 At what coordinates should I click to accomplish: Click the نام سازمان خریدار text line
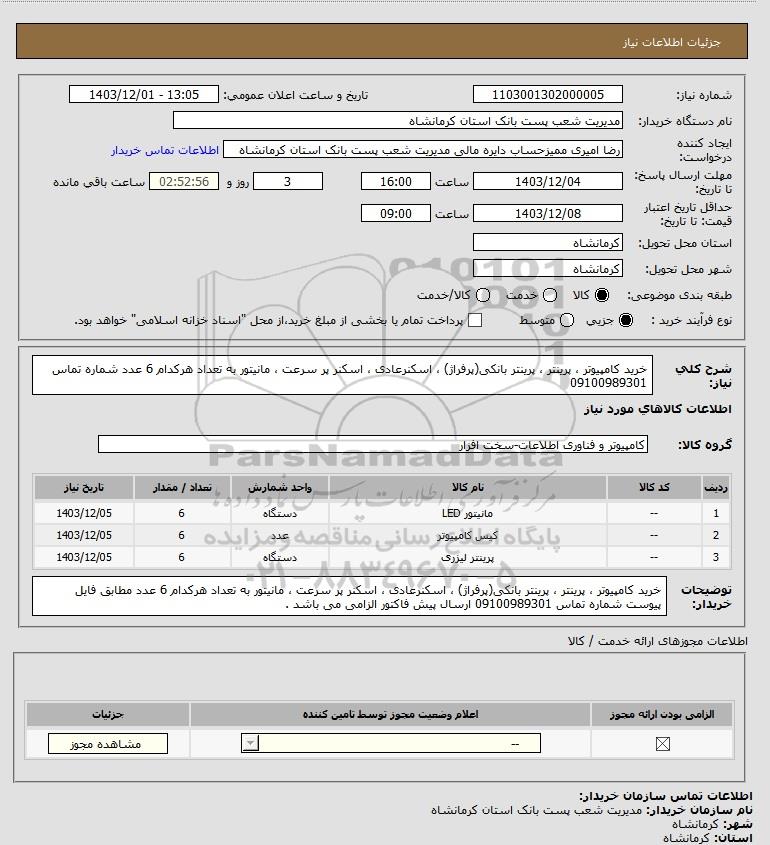click(x=592, y=810)
